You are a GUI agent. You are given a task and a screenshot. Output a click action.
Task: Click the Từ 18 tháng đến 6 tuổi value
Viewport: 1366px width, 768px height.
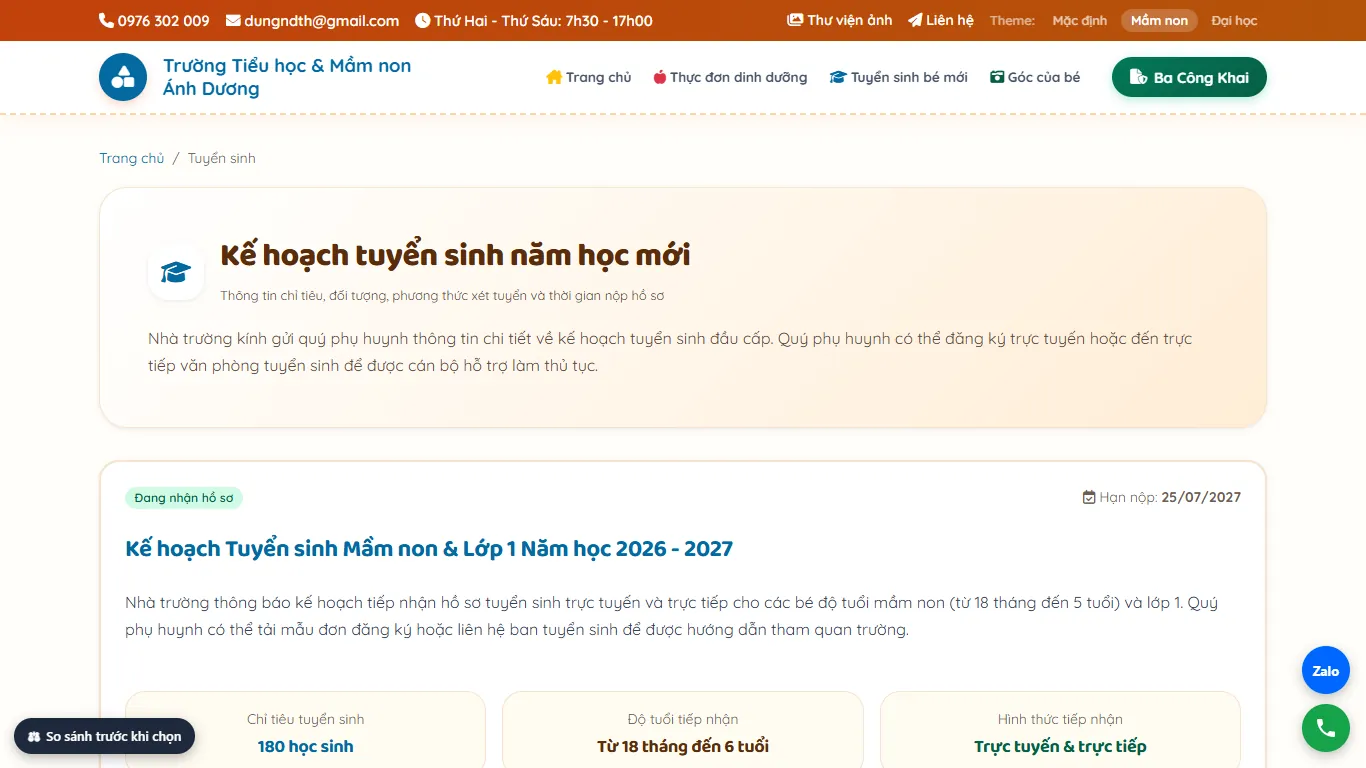tap(683, 746)
